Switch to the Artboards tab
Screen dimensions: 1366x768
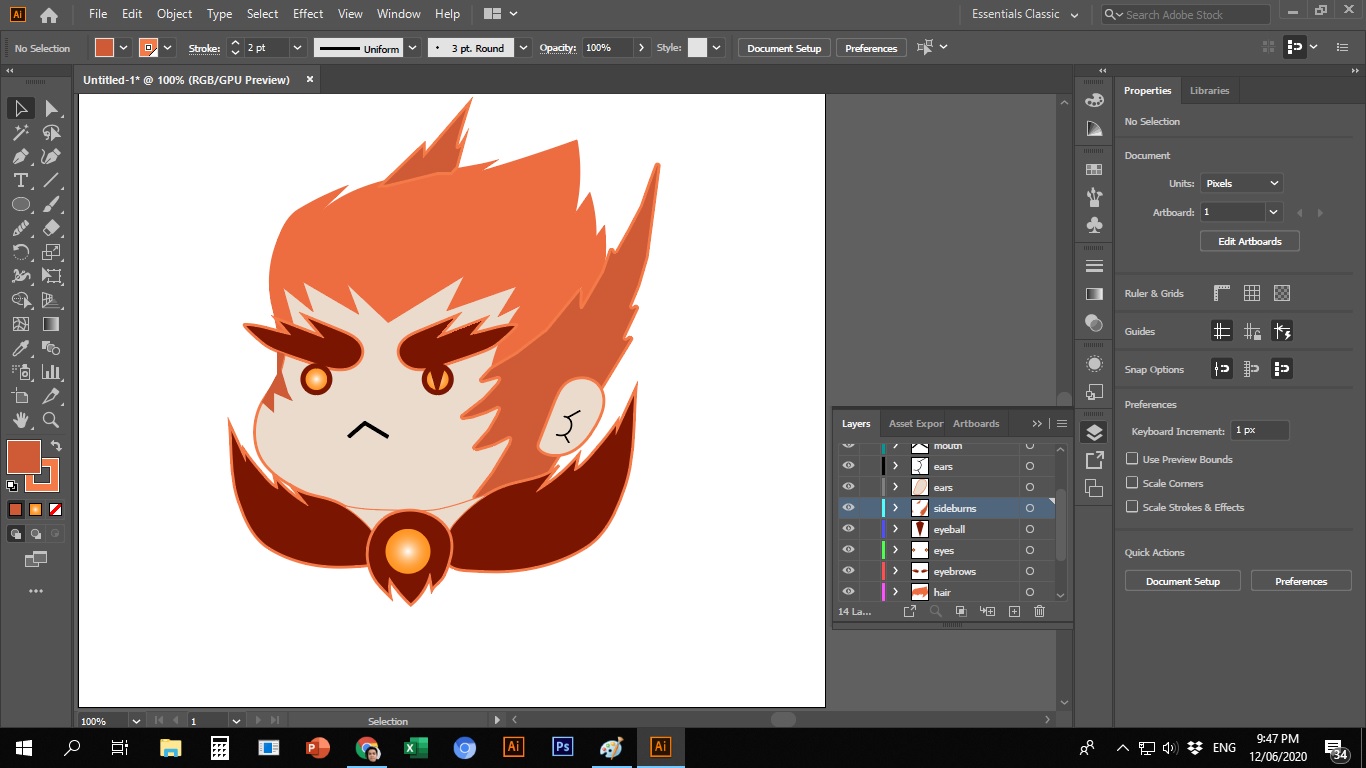click(x=976, y=423)
